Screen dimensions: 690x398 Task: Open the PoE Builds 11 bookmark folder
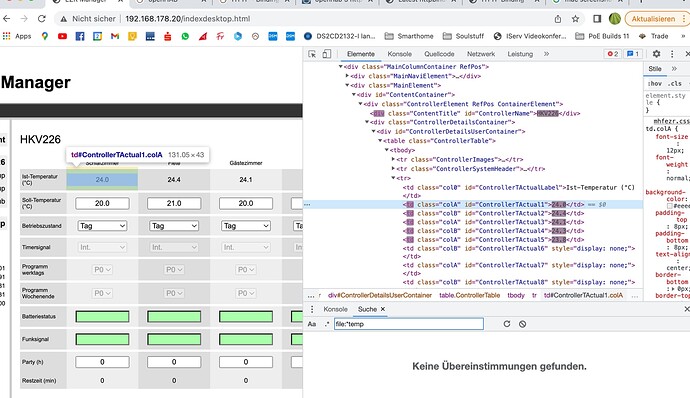[x=602, y=36]
